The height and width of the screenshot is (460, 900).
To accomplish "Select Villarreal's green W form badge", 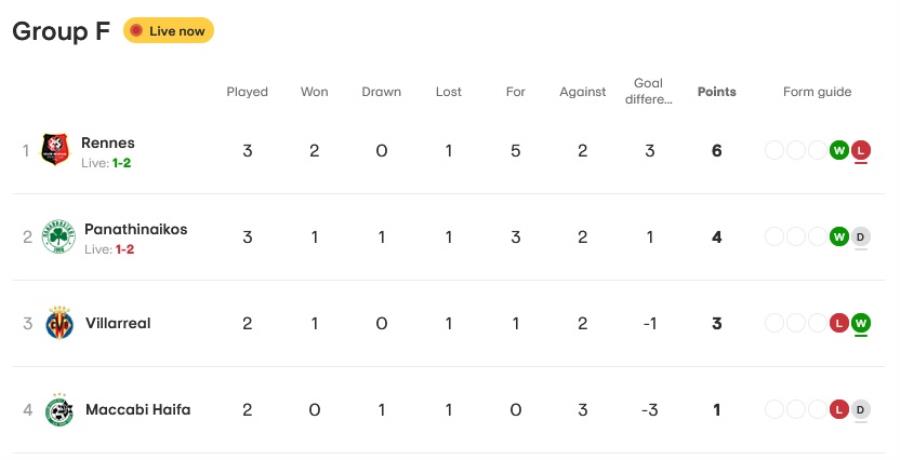I will point(860,323).
